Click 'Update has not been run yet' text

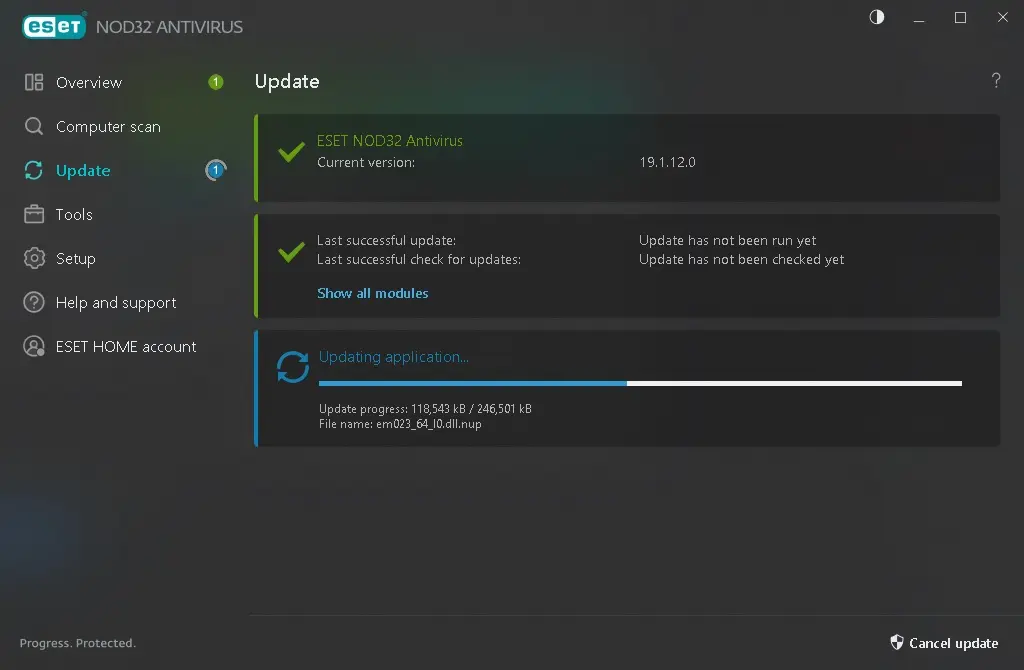click(x=728, y=240)
